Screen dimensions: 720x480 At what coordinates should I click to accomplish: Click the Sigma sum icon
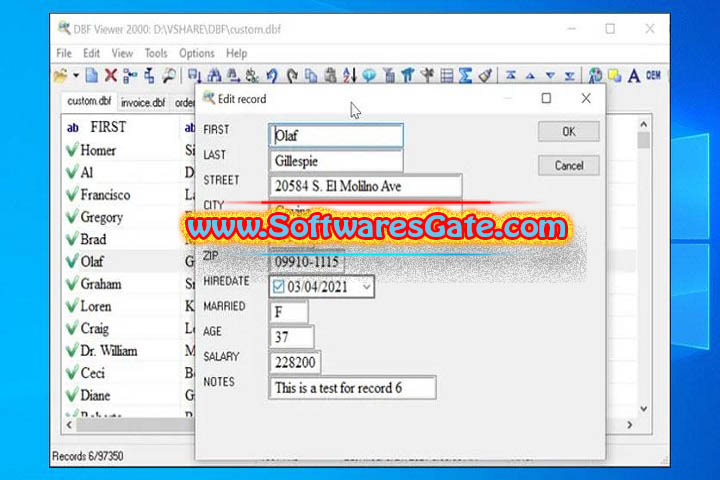(466, 75)
